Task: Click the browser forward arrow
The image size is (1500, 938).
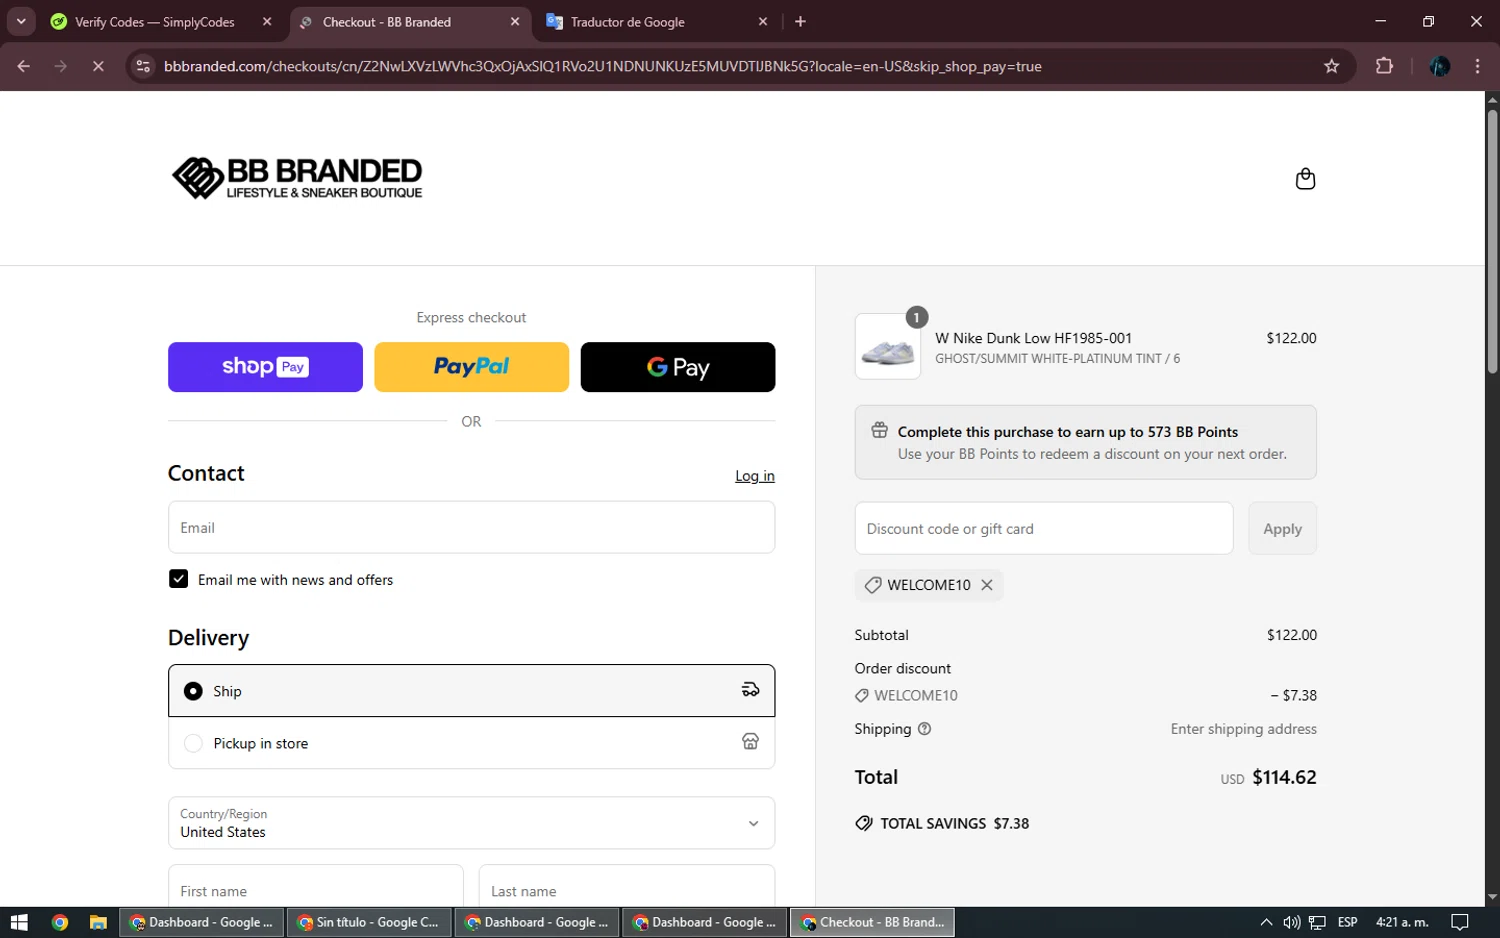Action: 61,66
